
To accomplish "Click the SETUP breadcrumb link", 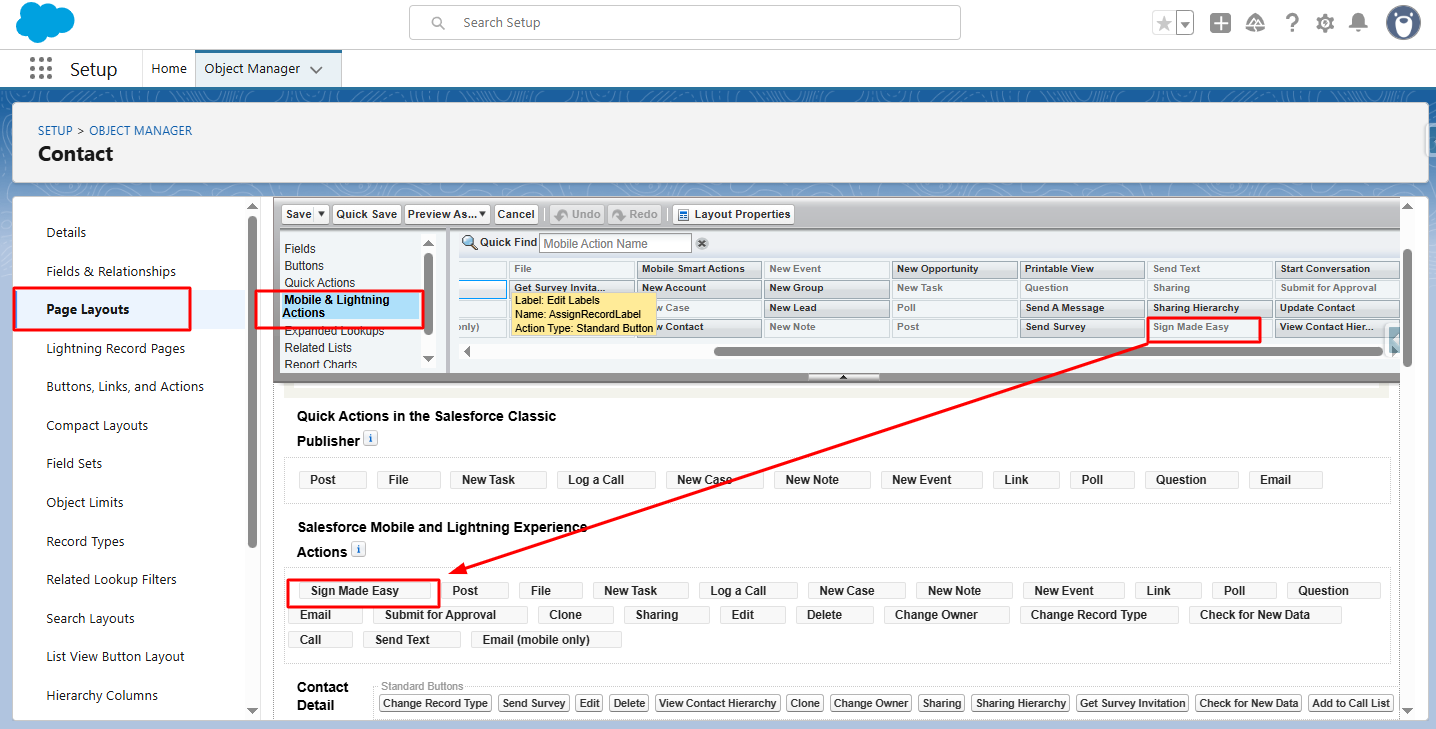I will click(55, 131).
